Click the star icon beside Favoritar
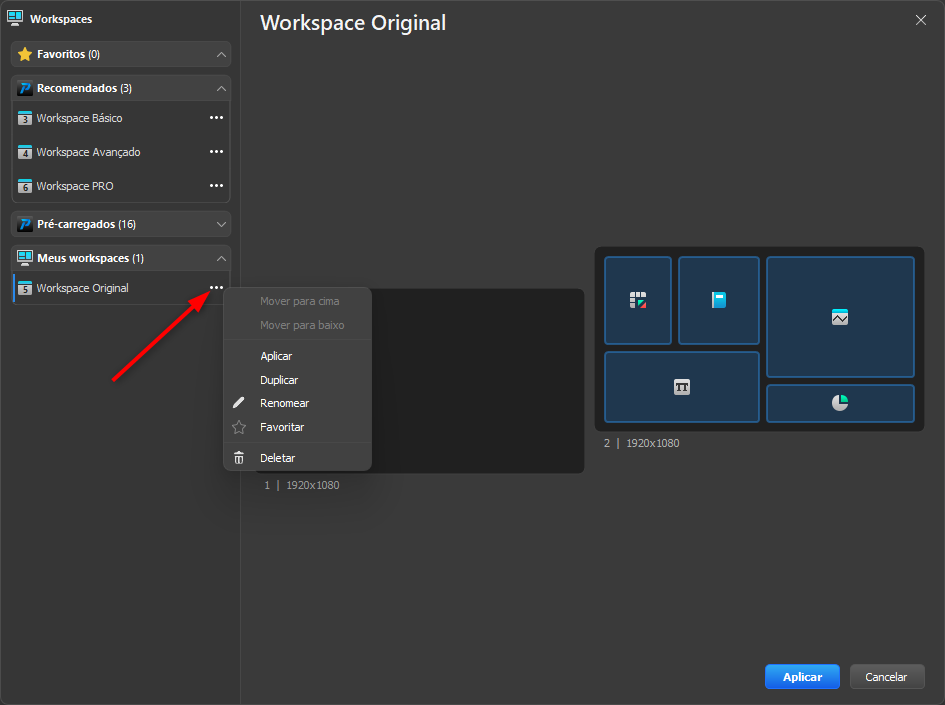The width and height of the screenshot is (945, 705). [x=239, y=427]
